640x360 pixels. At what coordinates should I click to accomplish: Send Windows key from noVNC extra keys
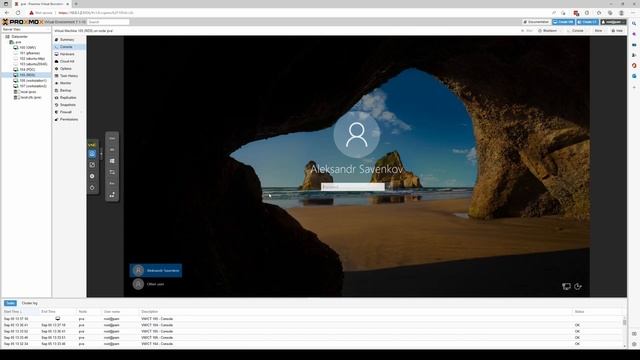(x=112, y=161)
